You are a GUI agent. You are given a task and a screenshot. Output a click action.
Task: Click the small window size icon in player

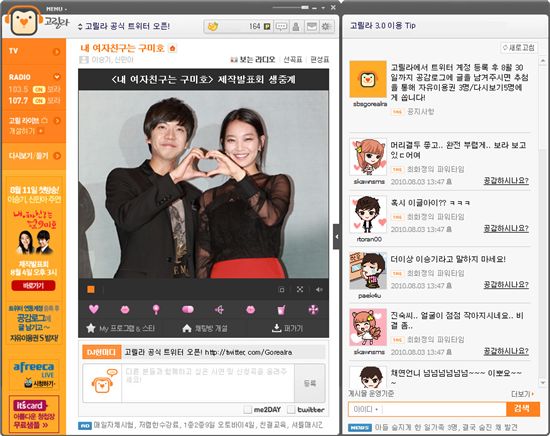(x=281, y=290)
